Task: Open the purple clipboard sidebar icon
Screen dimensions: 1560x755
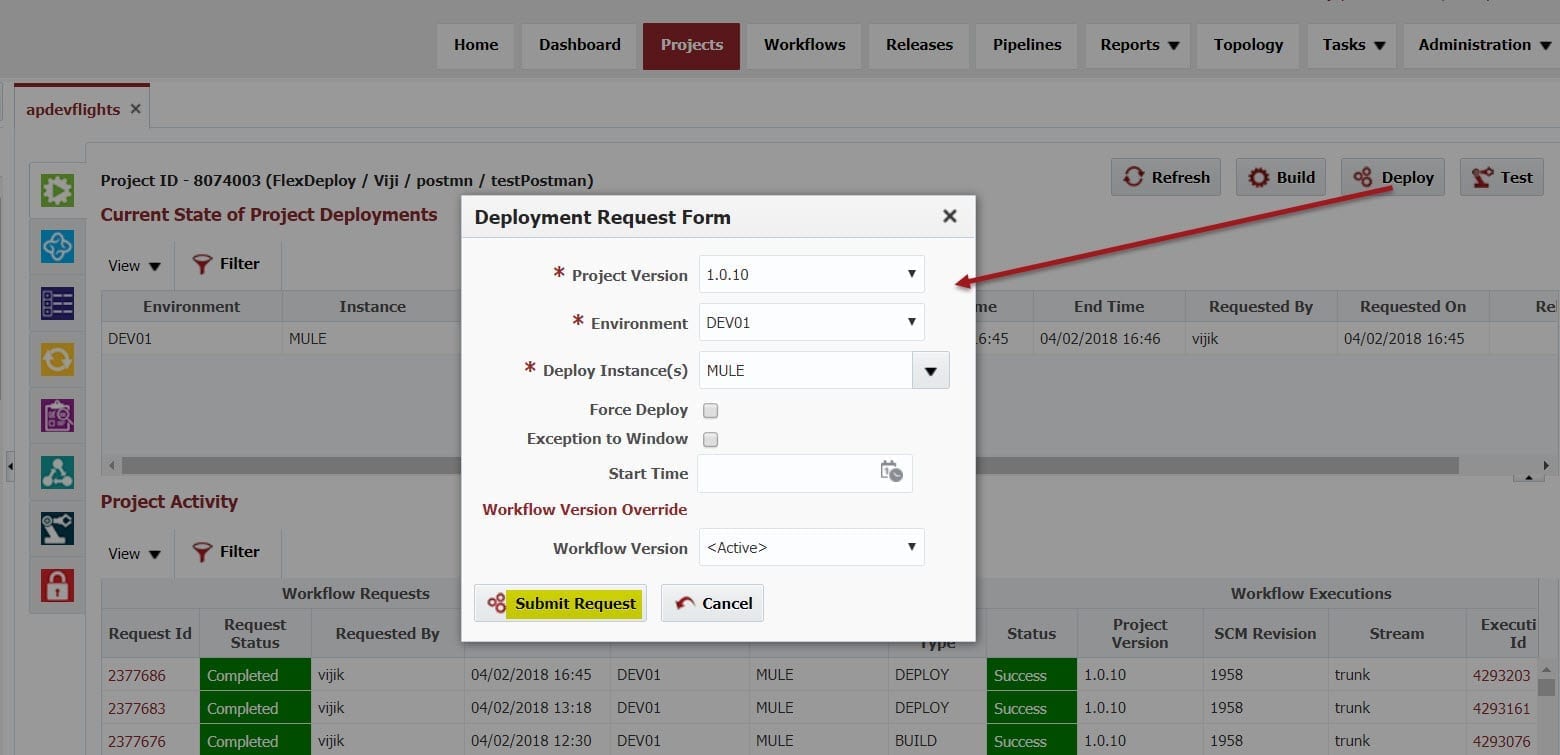Action: (57, 415)
